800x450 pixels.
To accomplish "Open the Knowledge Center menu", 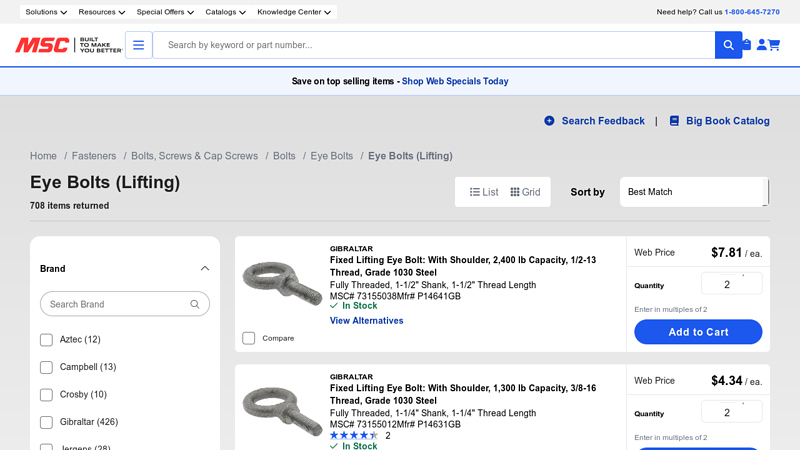I will click(x=294, y=12).
